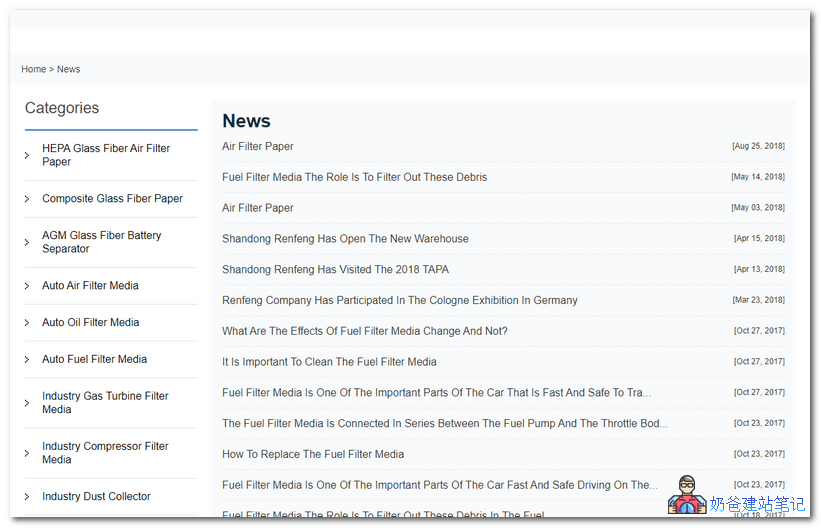
Task: Click the News breadcrumb item
Action: [68, 69]
